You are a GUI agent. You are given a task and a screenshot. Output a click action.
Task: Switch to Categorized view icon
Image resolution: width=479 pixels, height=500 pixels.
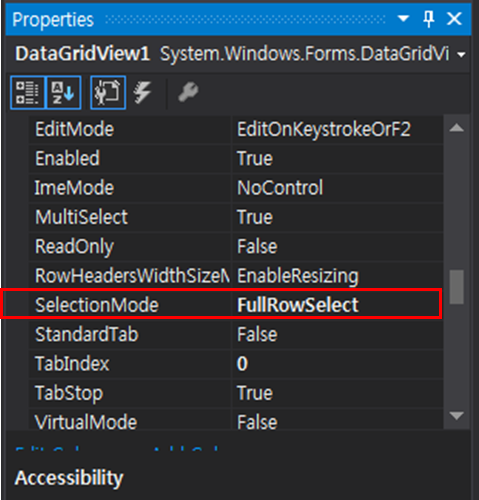click(28, 92)
